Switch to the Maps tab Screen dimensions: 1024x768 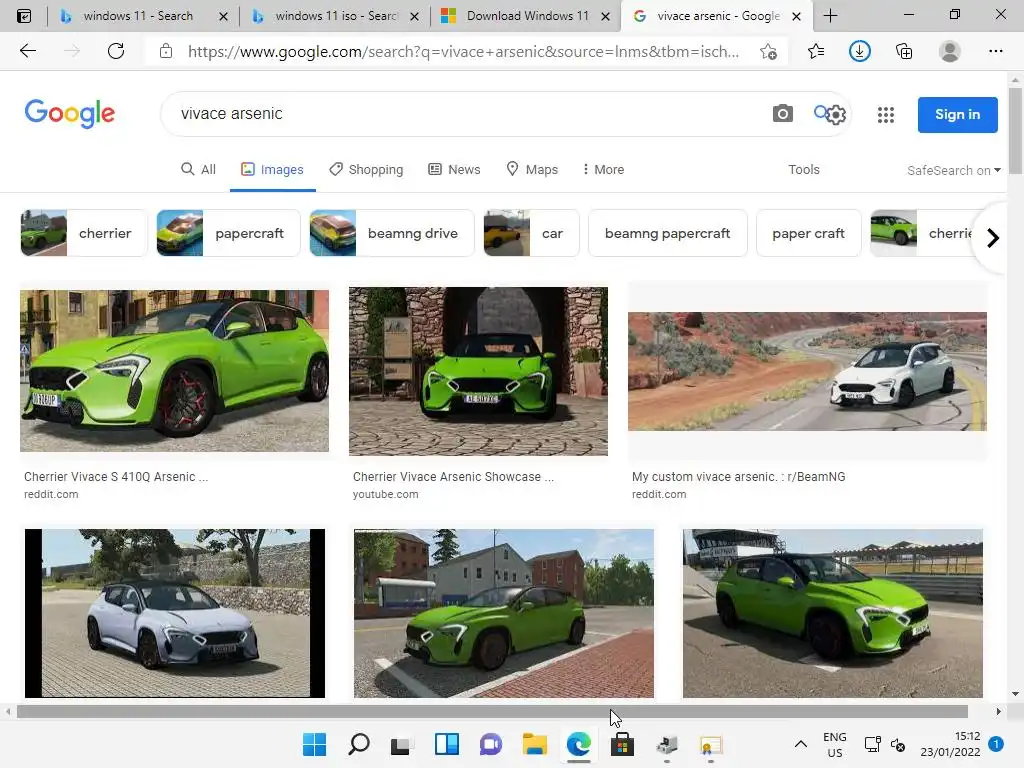point(532,170)
